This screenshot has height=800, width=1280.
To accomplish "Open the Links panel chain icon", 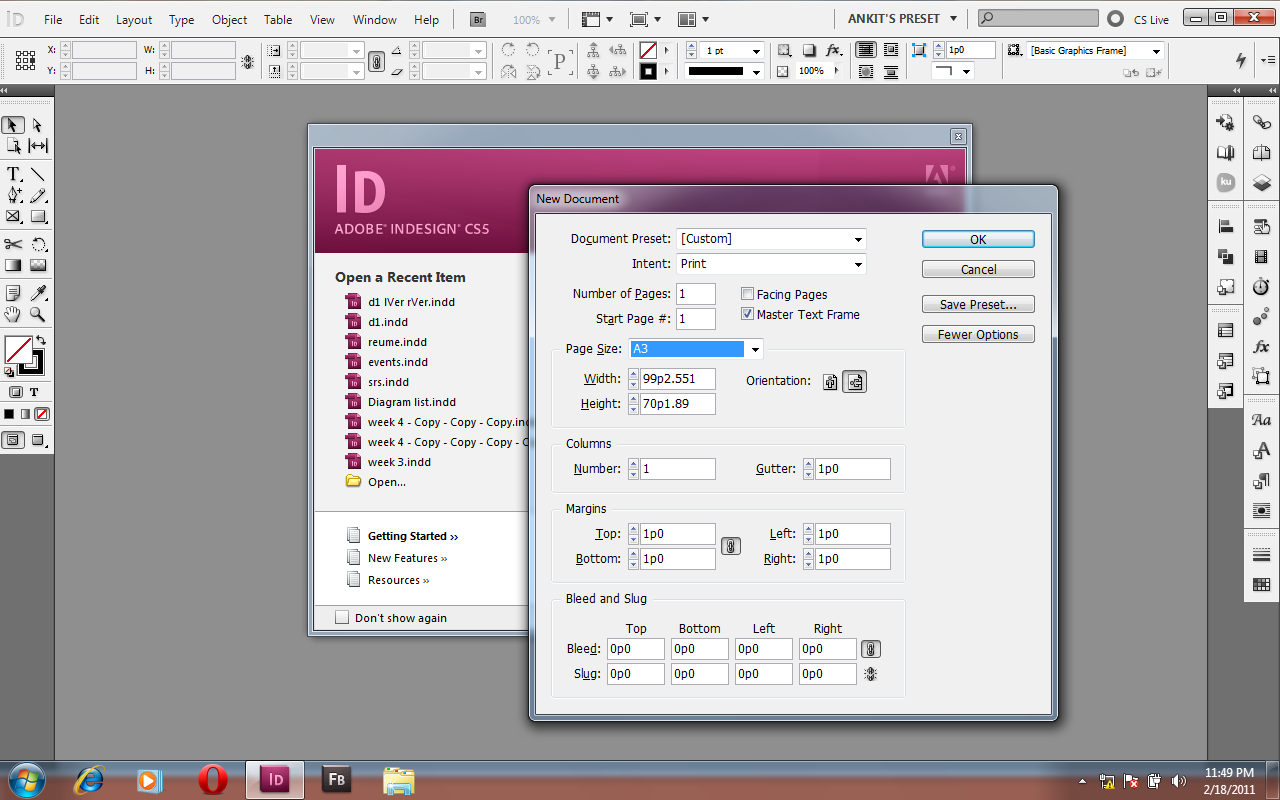I will pyautogui.click(x=1261, y=122).
